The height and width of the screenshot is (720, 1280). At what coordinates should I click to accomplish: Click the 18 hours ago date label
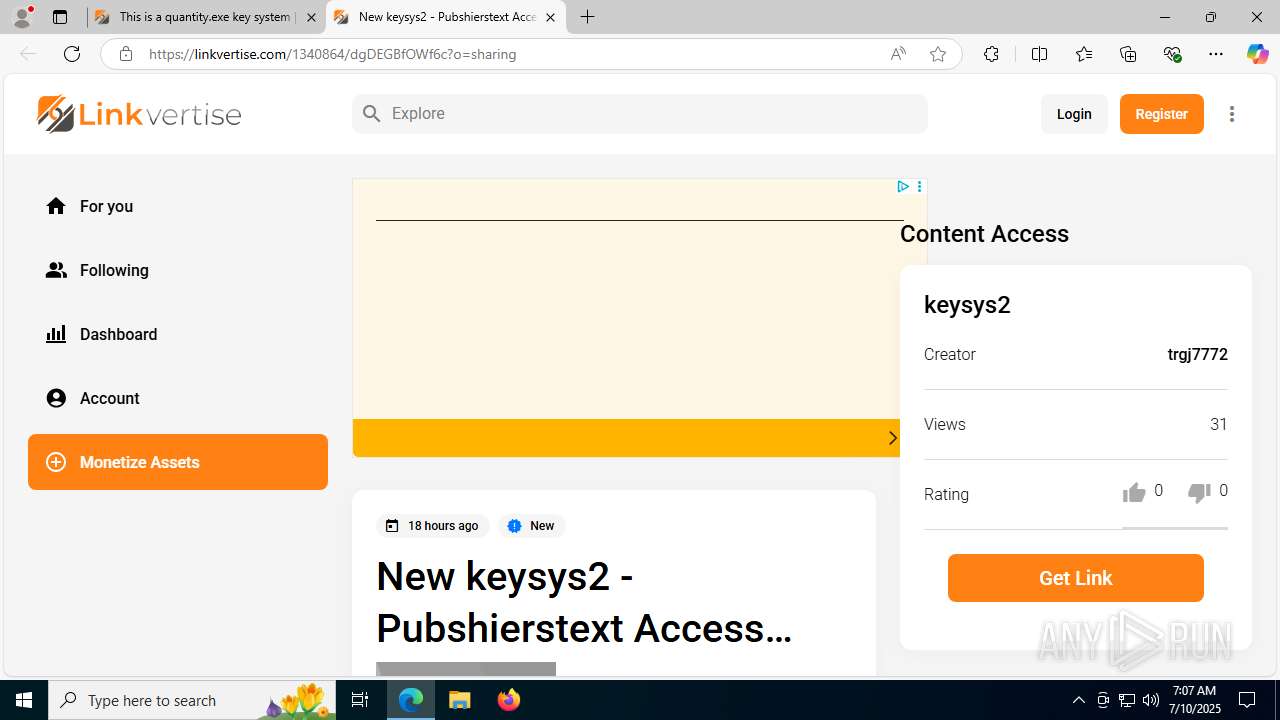click(x=432, y=526)
